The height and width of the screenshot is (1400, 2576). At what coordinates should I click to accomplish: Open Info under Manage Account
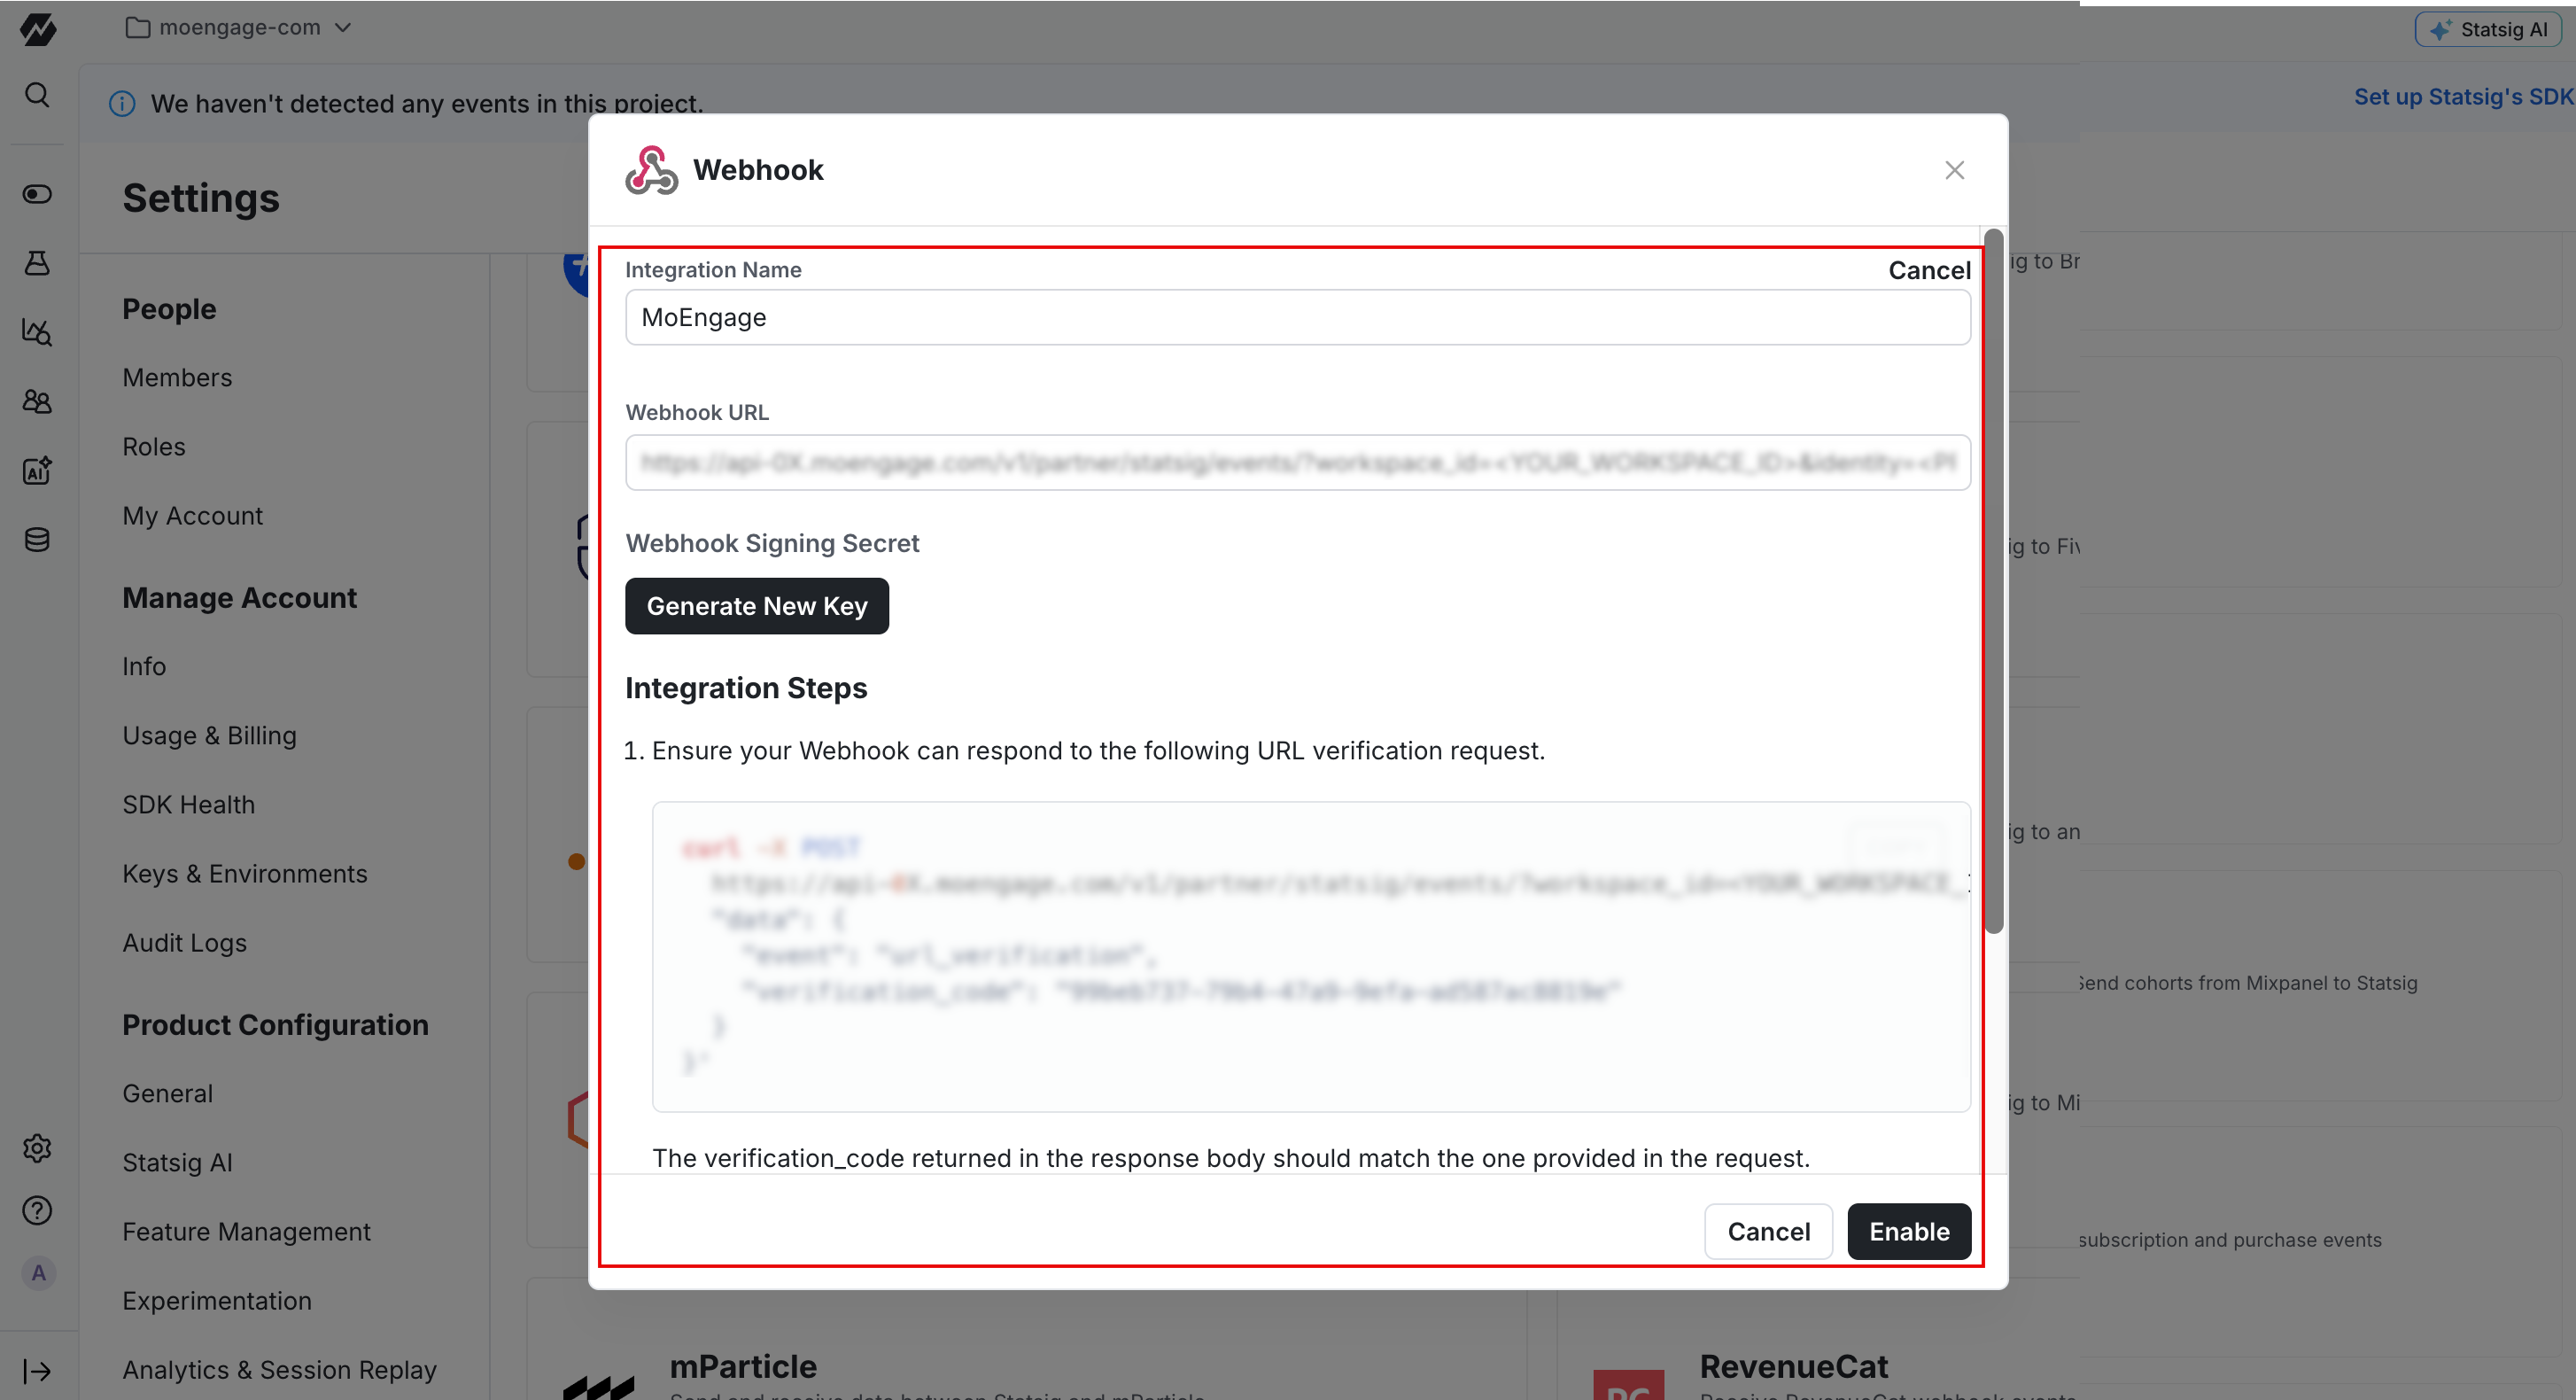[x=144, y=666]
